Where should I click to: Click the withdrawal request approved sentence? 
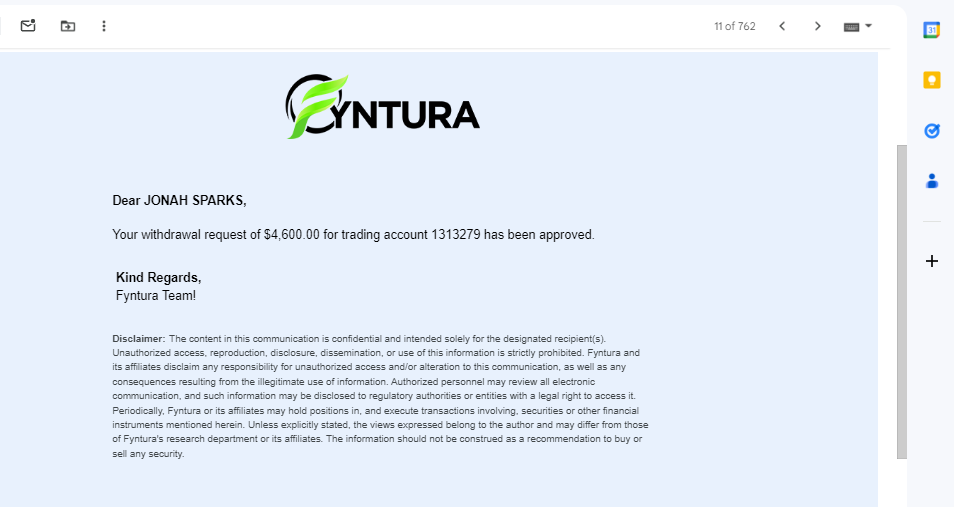point(353,234)
